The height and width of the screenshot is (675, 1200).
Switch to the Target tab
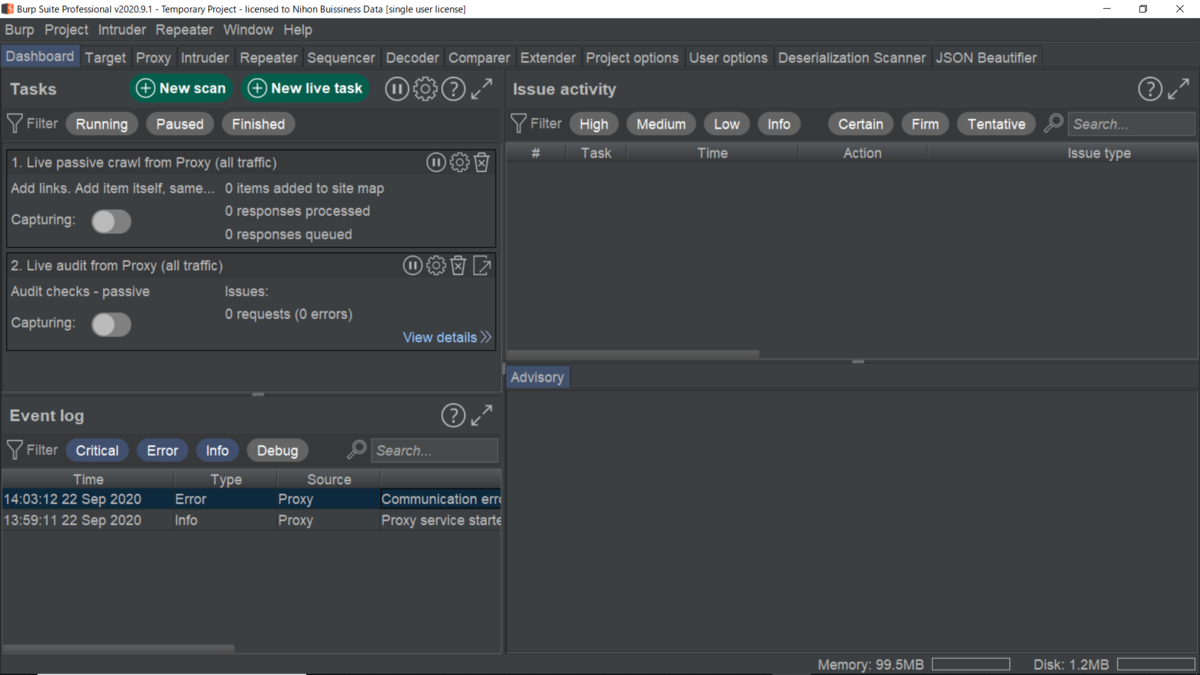105,57
